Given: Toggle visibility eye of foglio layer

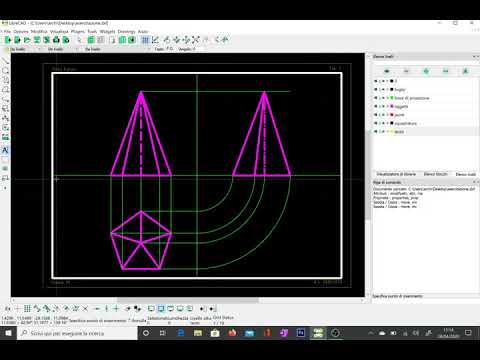Looking at the screenshot, I should point(376,89).
